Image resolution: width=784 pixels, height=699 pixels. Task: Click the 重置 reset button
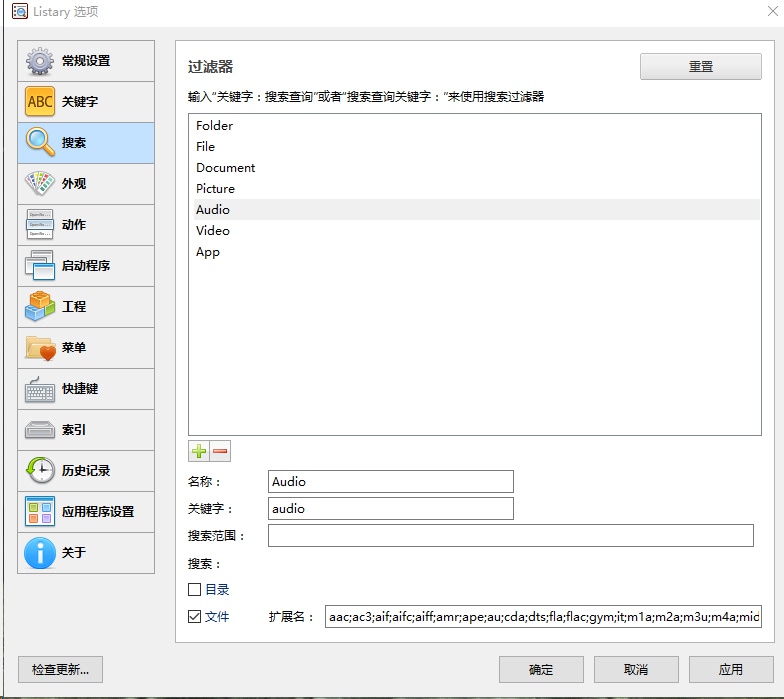coord(700,66)
